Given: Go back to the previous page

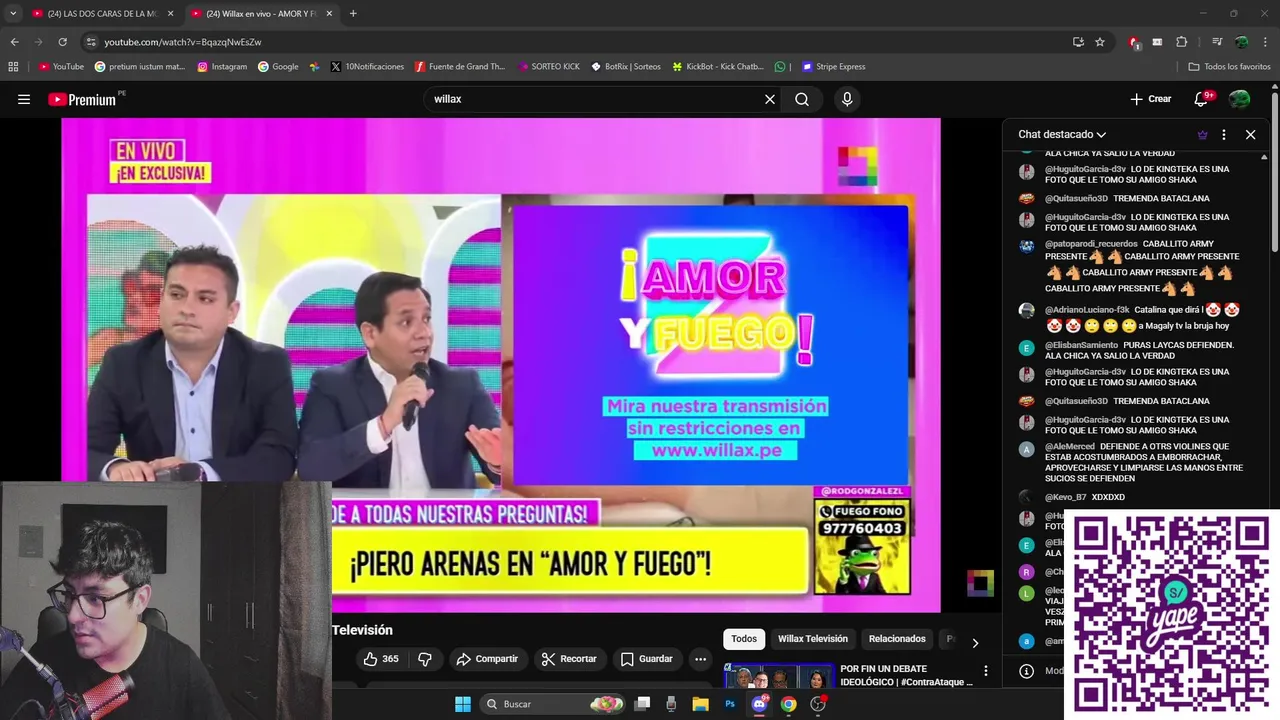Looking at the screenshot, I should [x=14, y=42].
